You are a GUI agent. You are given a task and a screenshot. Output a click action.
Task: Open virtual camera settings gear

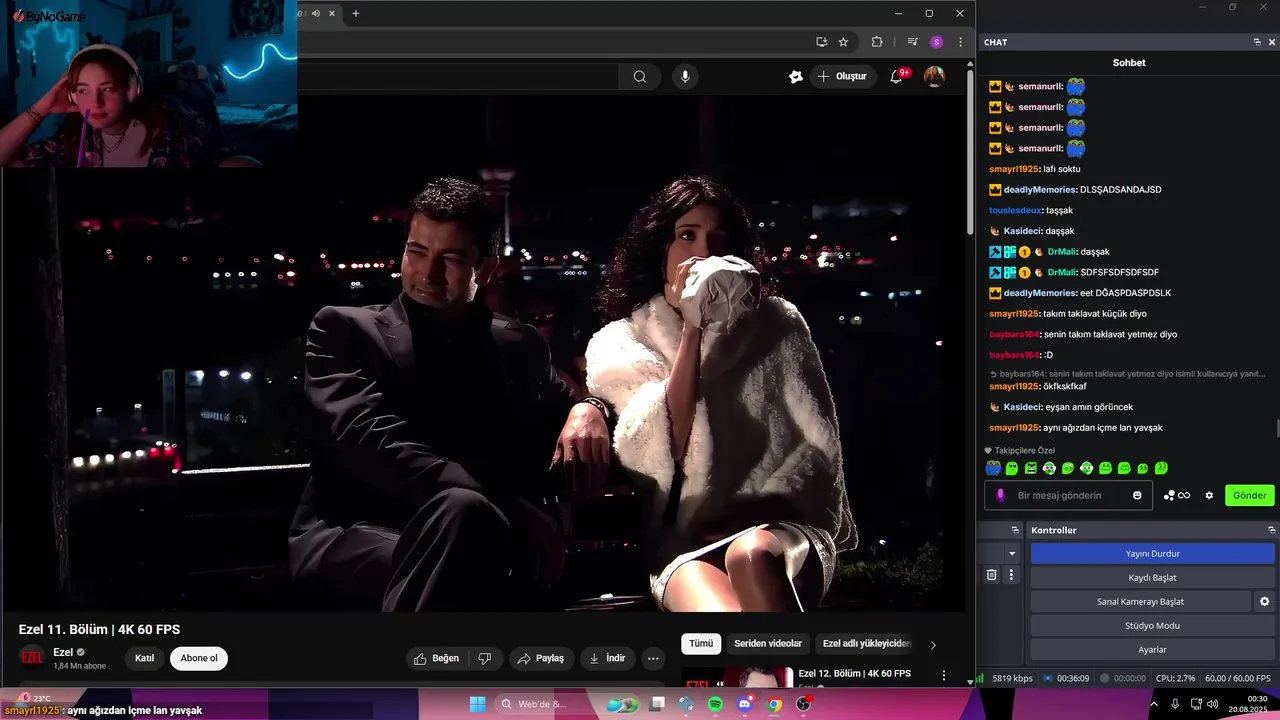[1264, 601]
